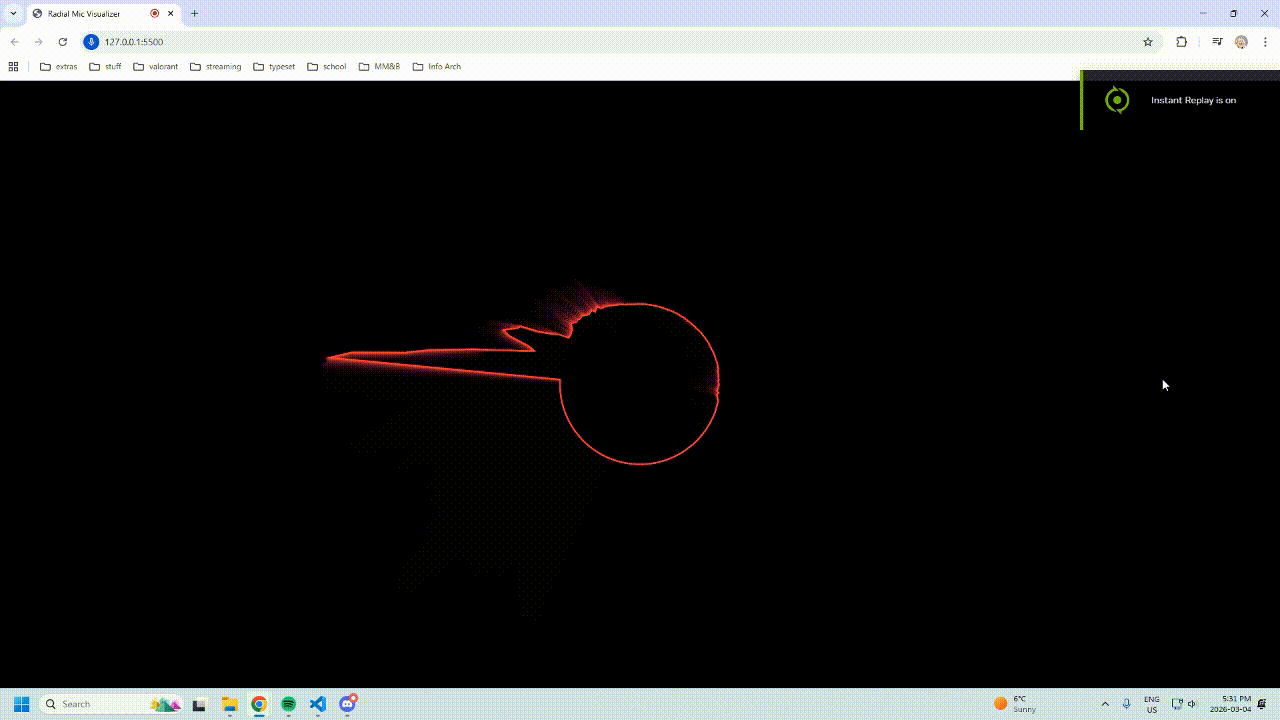Mute the microphone from the system tray
Image resolution: width=1280 pixels, height=720 pixels.
1126,703
